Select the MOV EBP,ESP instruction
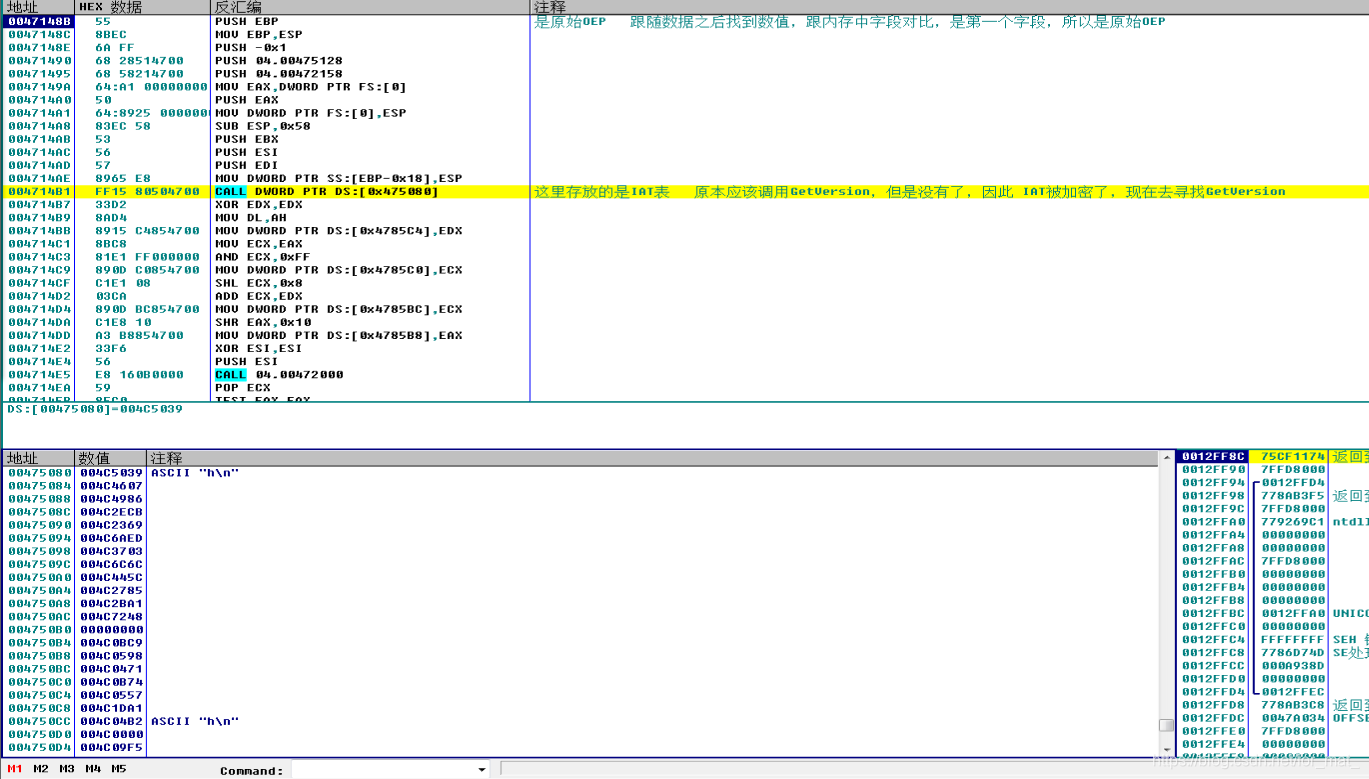The image size is (1369, 779). [x=259, y=34]
